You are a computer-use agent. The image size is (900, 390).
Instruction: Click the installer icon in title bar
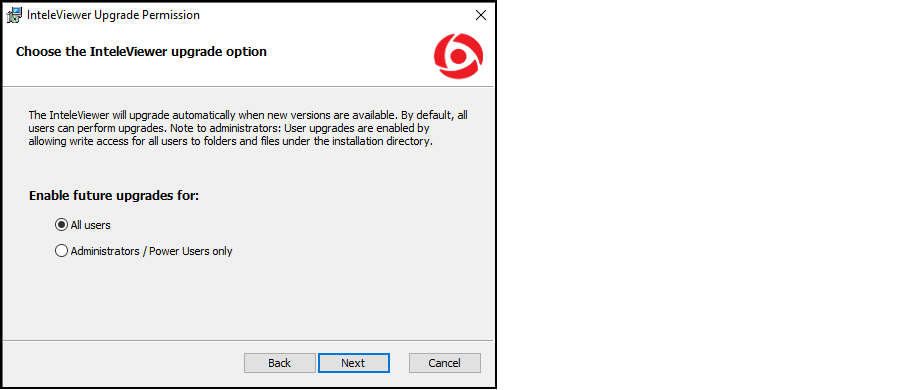(14, 16)
